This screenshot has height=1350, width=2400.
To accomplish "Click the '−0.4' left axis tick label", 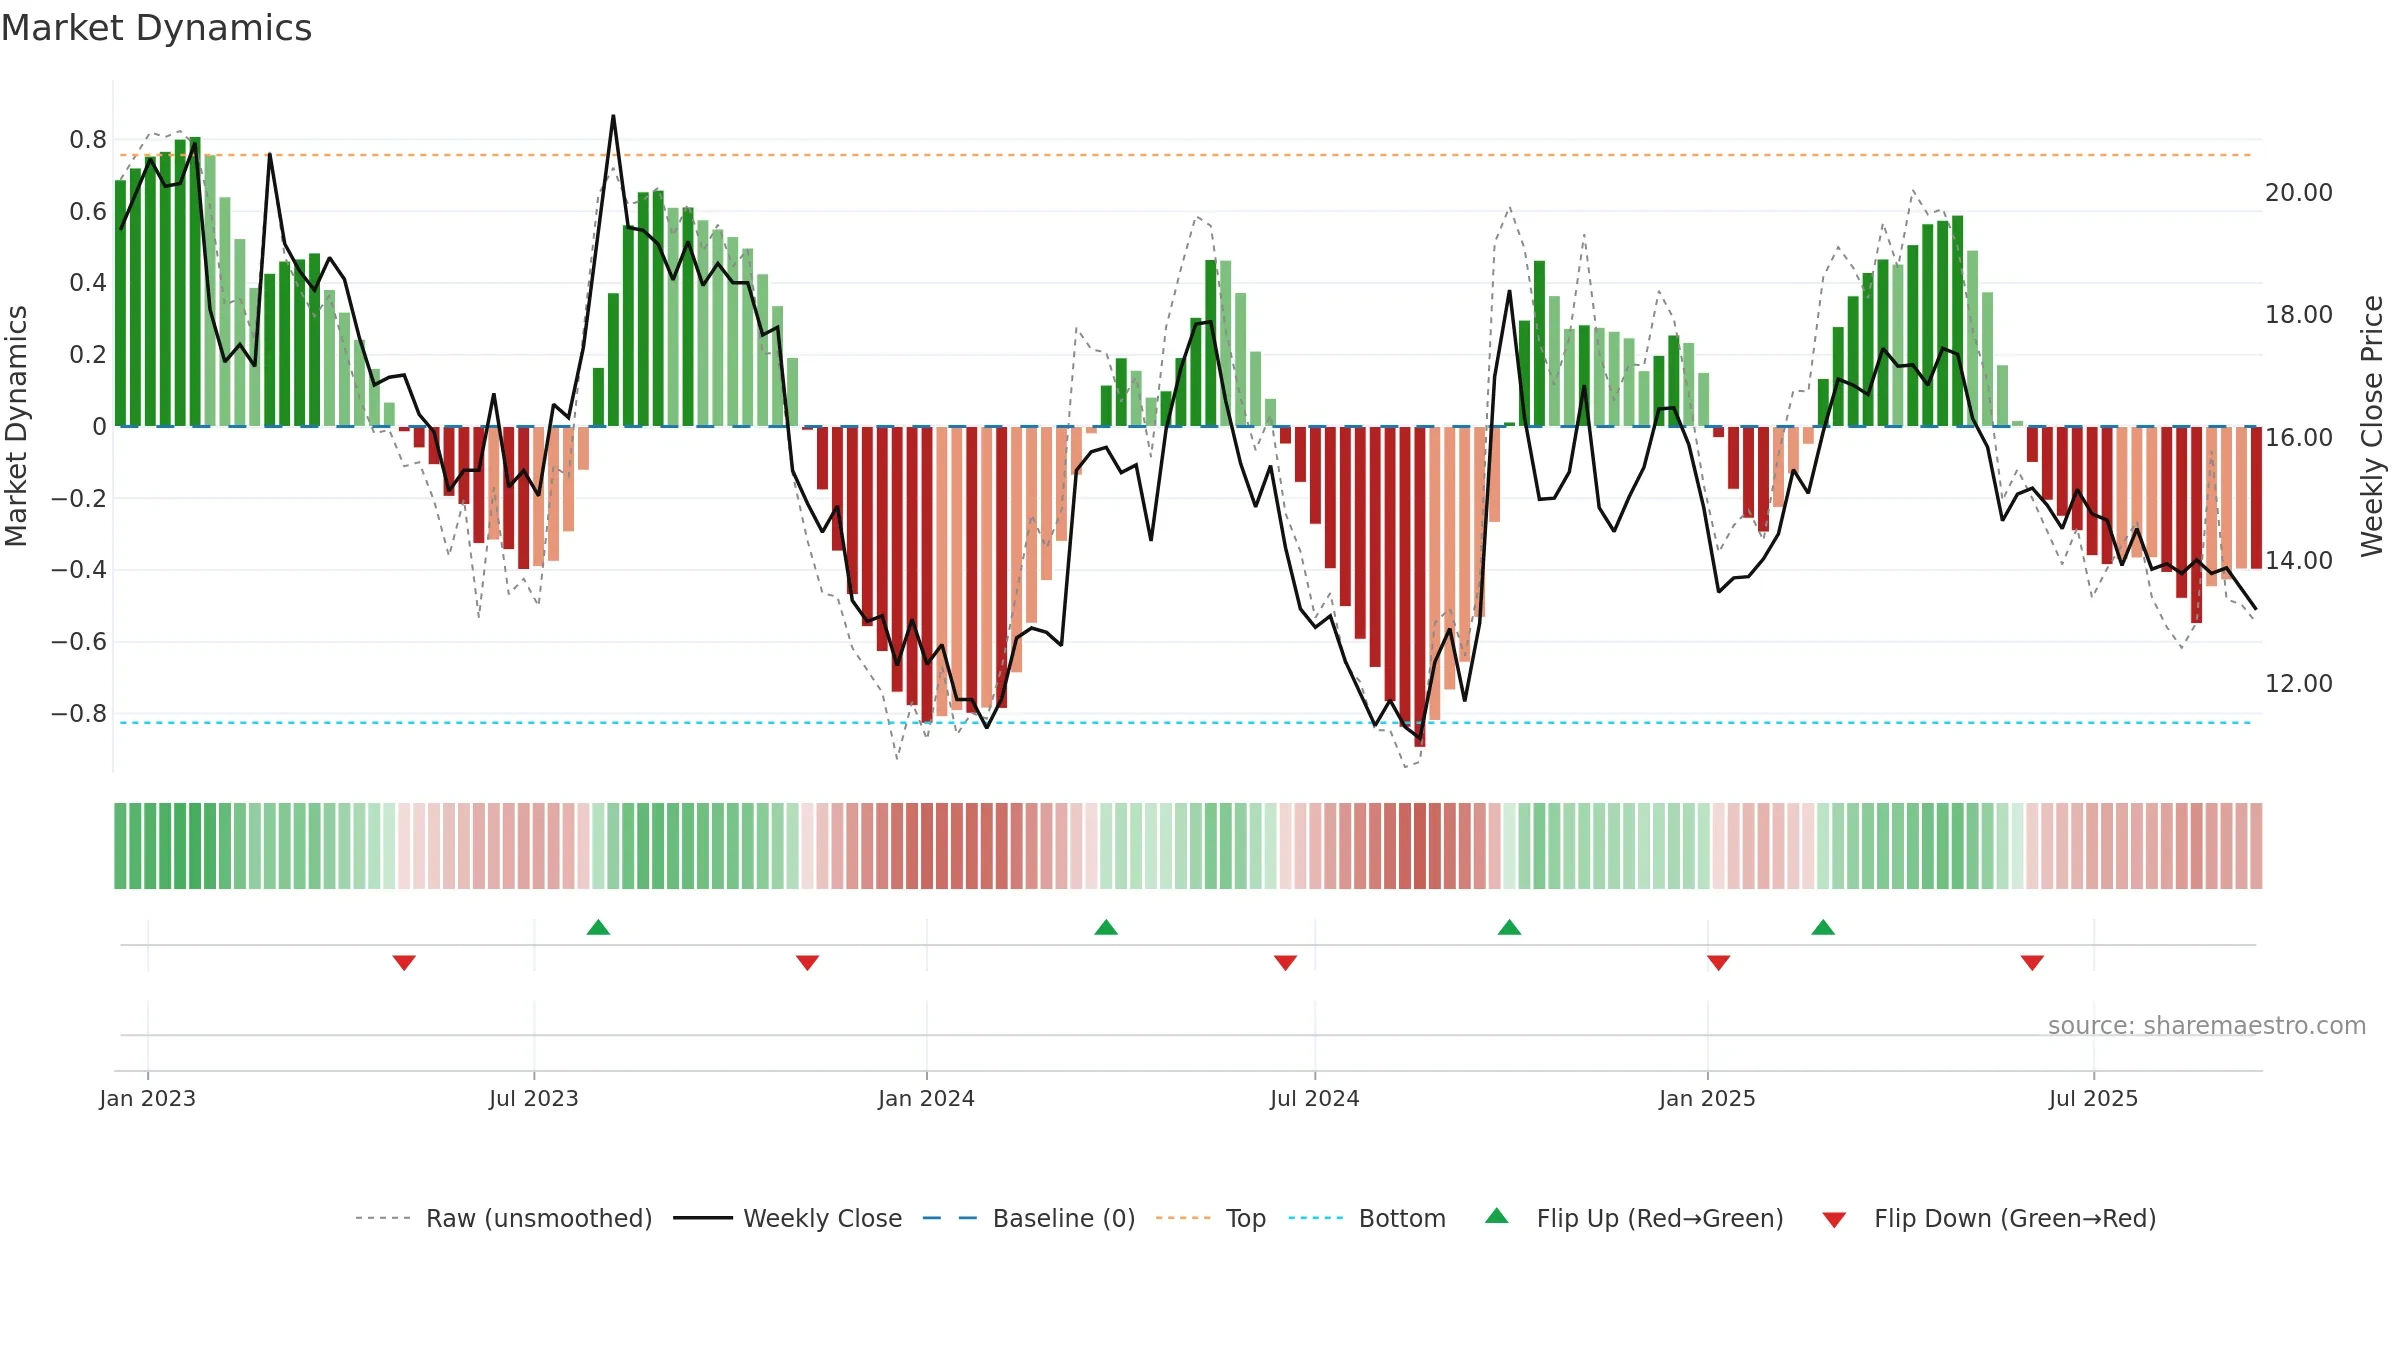I will click(79, 570).
